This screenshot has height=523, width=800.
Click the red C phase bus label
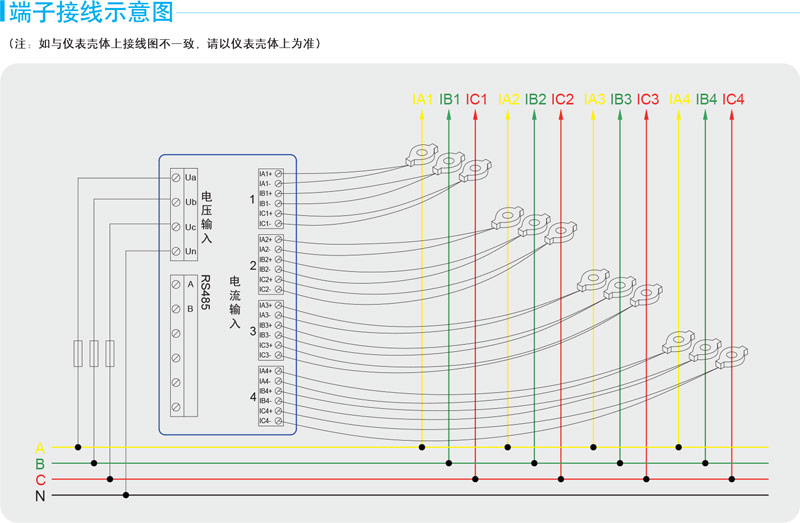pos(40,480)
